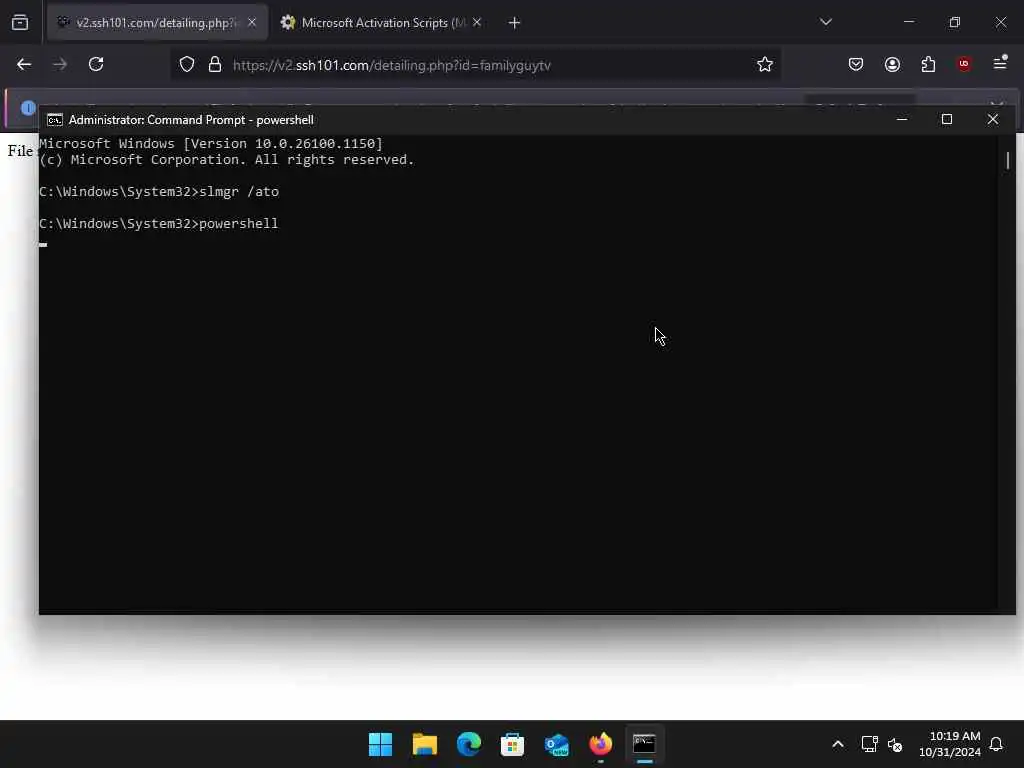Click the Command Prompt vertical scrollbar thumb
The width and height of the screenshot is (1024, 768).
(x=1007, y=160)
